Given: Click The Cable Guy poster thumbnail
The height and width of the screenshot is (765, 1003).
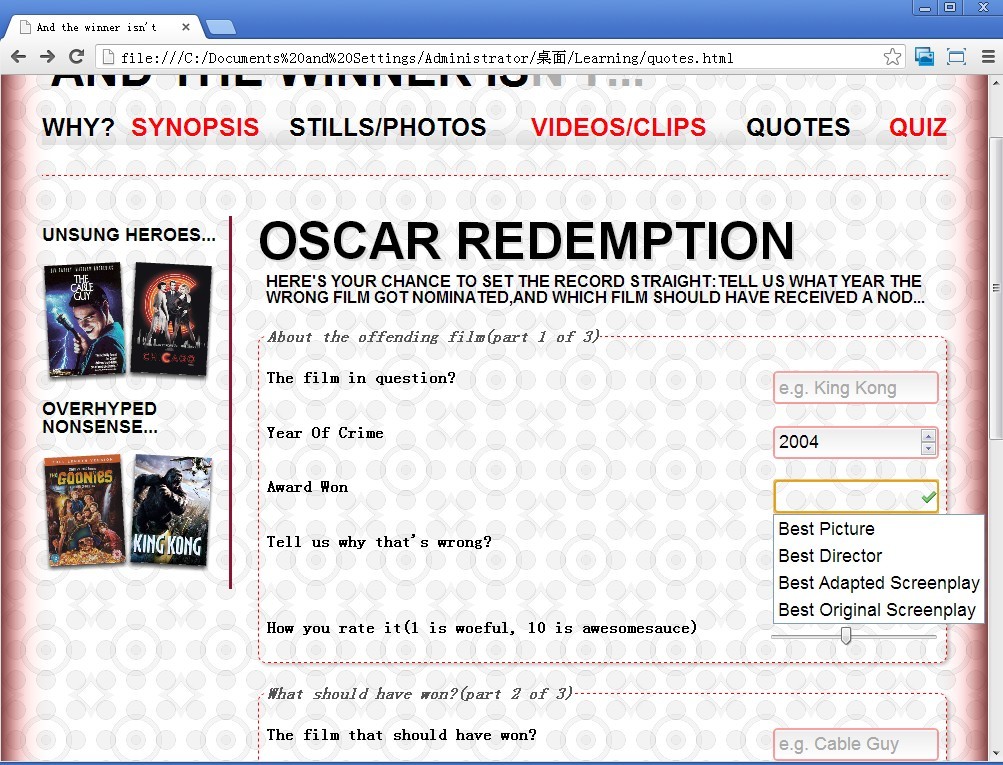Looking at the screenshot, I should pyautogui.click(x=84, y=319).
